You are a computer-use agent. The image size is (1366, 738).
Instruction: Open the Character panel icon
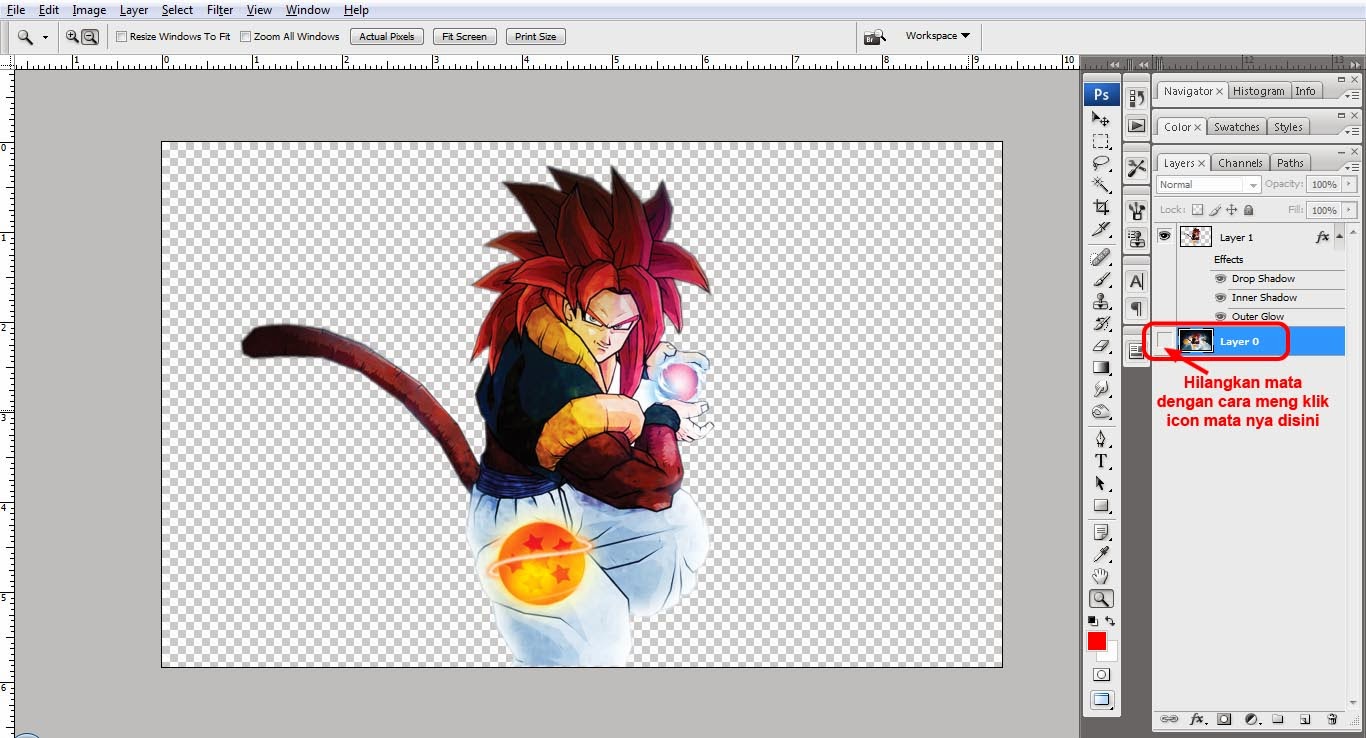pyautogui.click(x=1136, y=282)
